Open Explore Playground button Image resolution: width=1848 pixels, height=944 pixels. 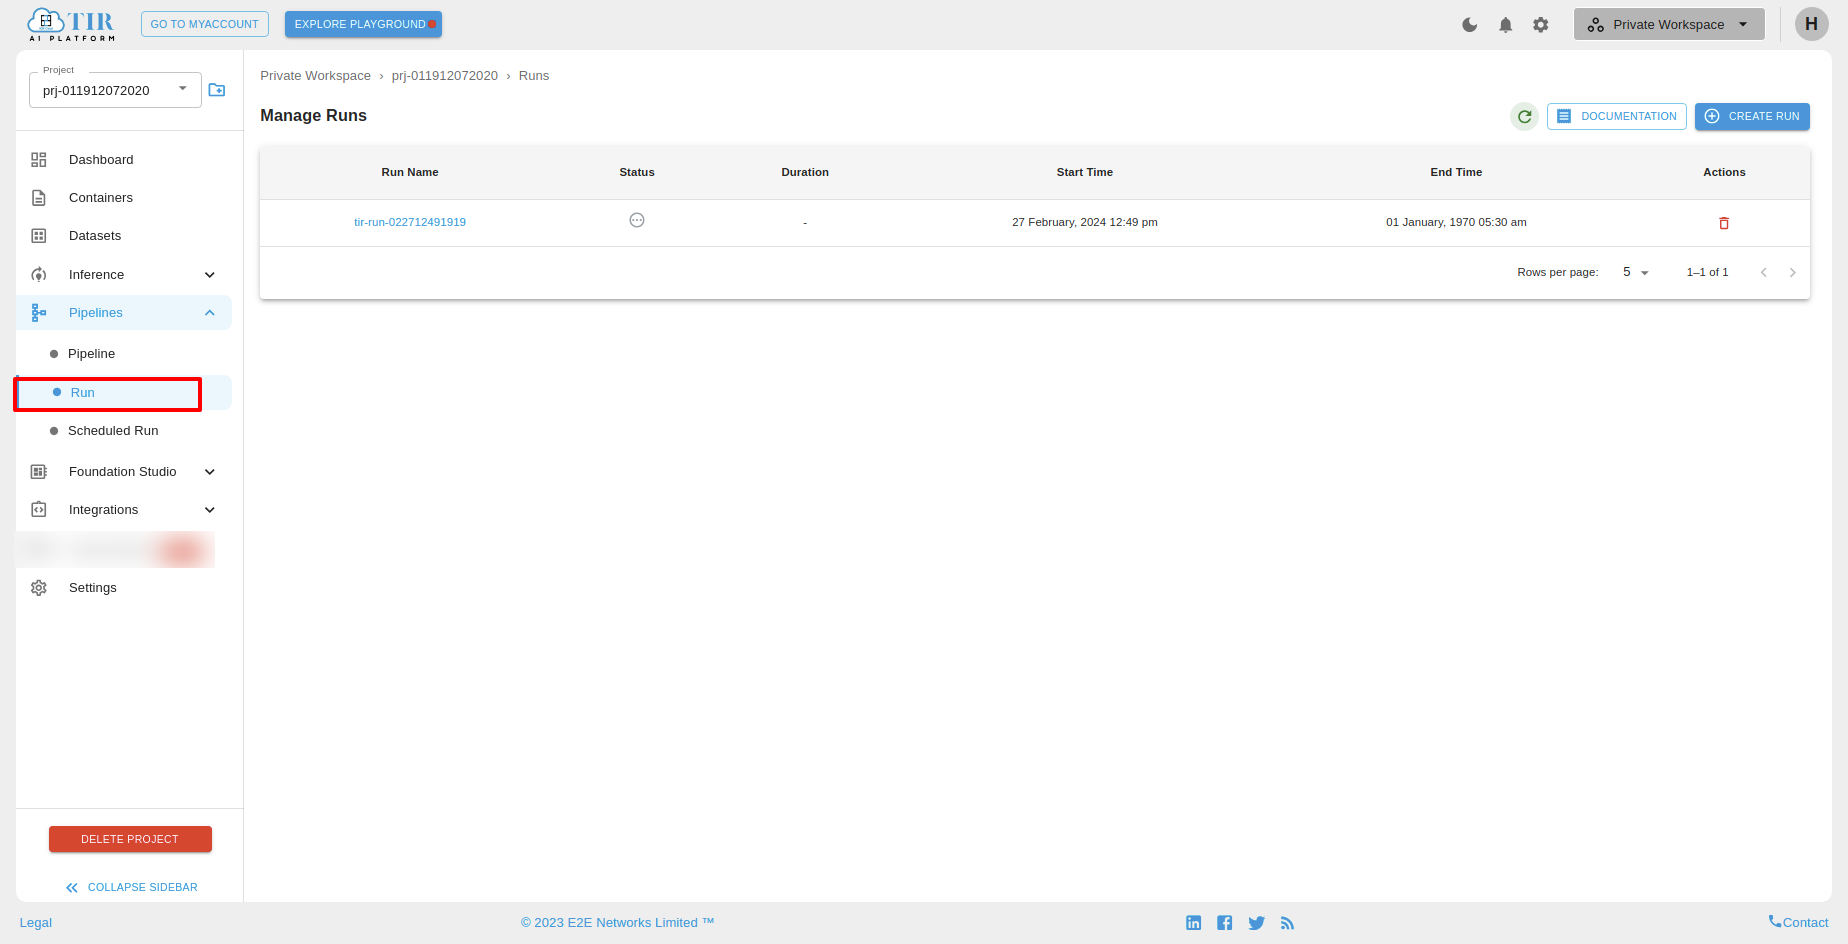(363, 24)
